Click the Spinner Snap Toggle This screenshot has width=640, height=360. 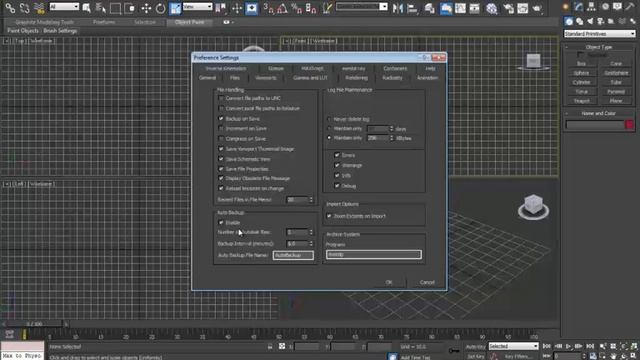coord(311,8)
